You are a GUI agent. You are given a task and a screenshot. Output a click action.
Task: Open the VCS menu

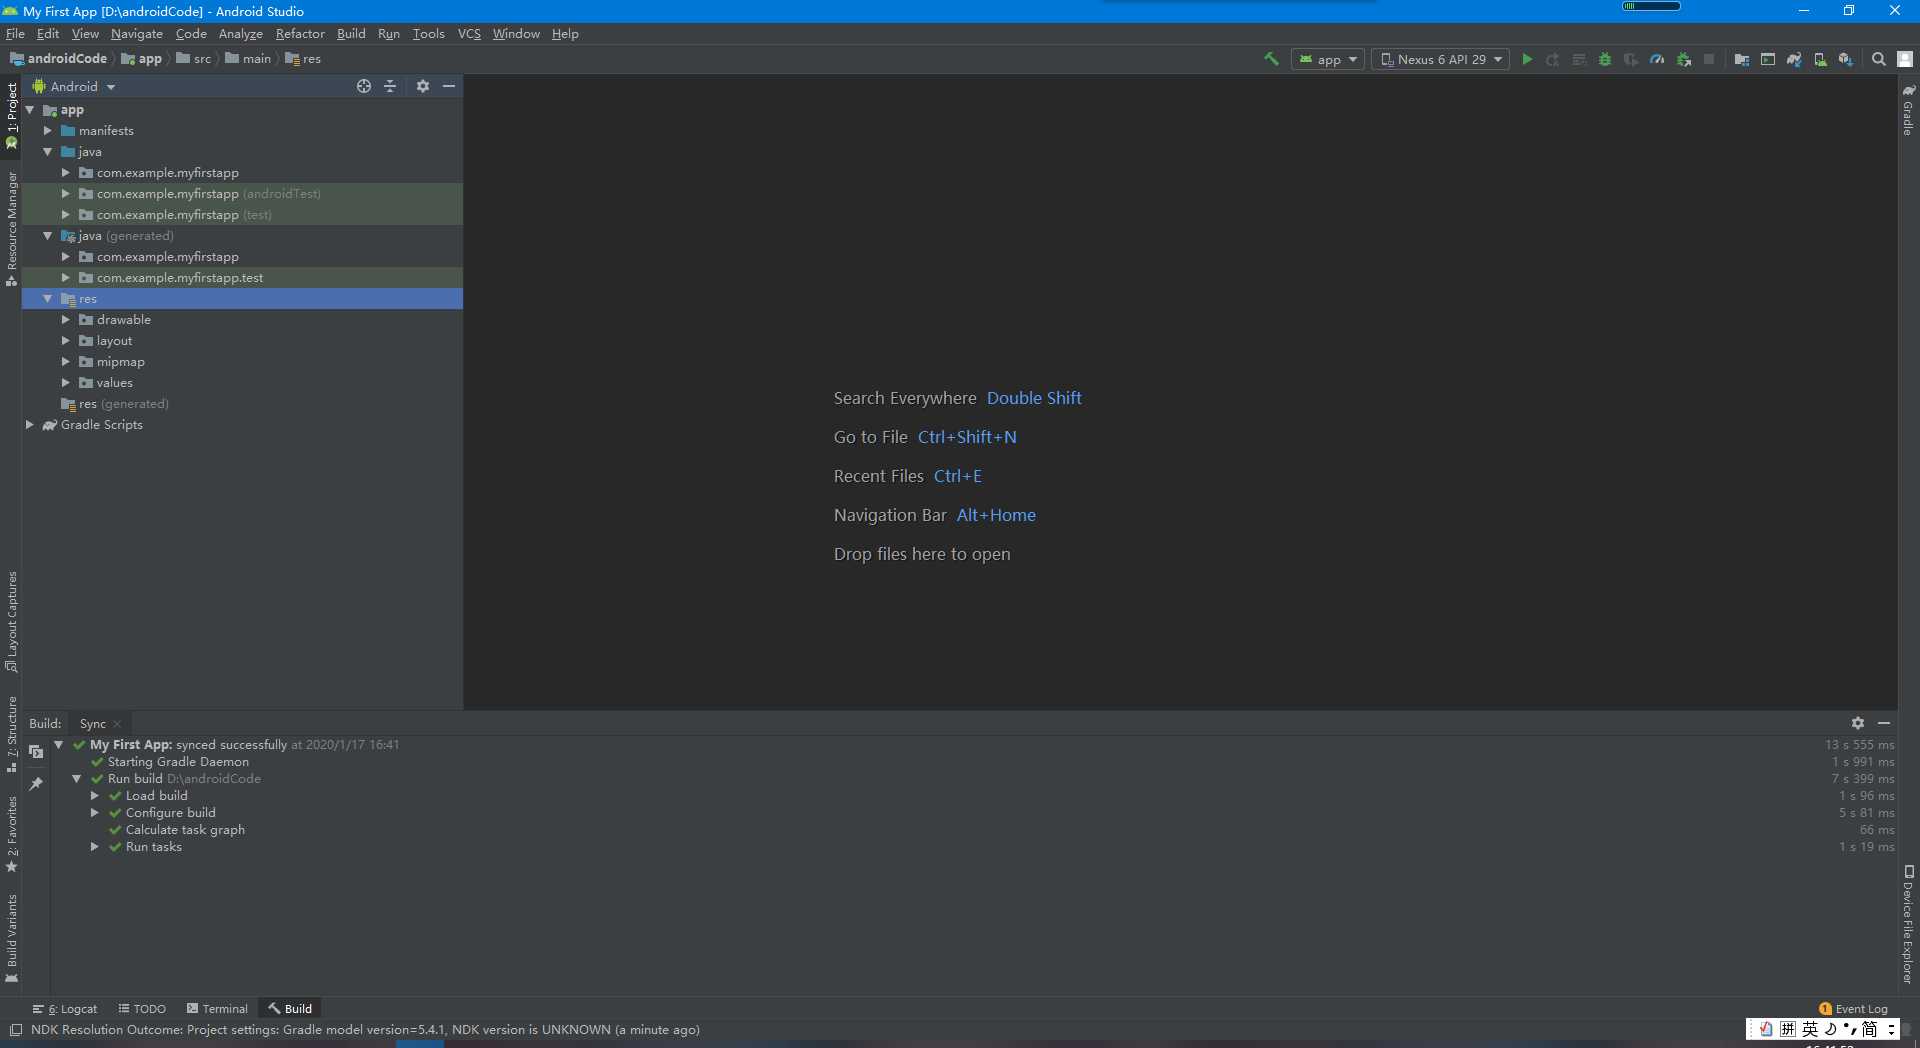469,33
